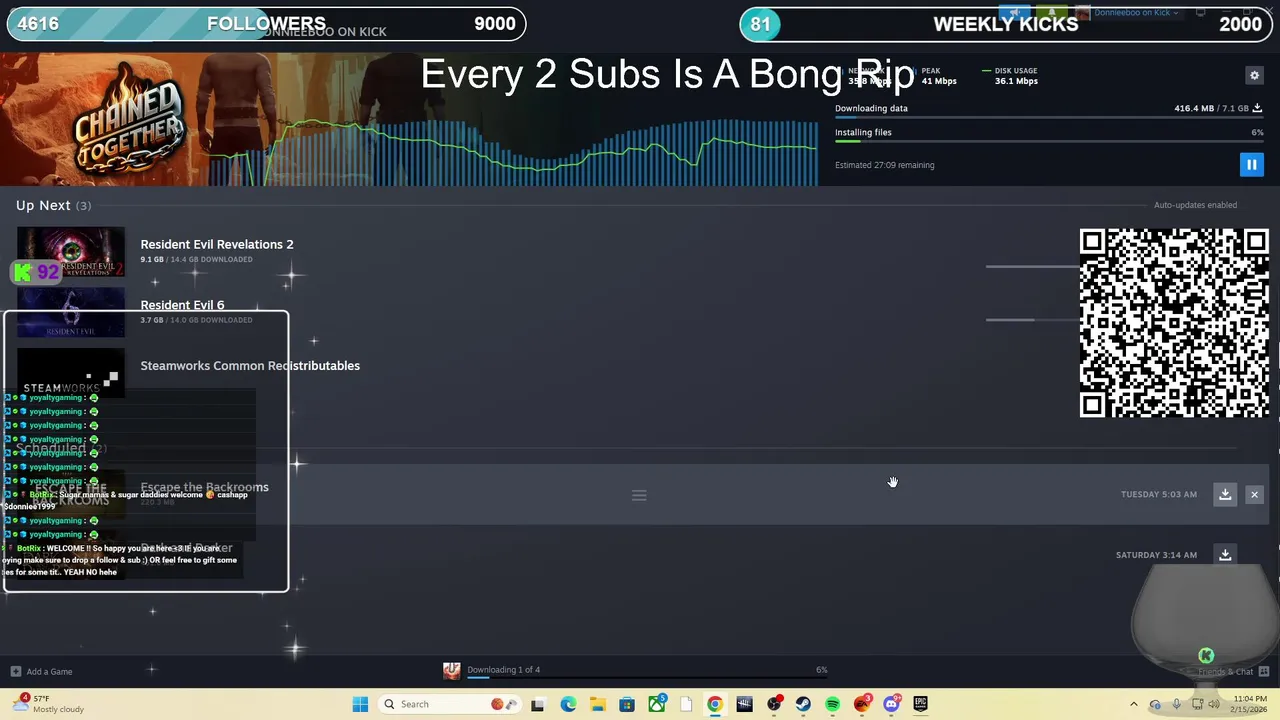Open the OneDrive tray icon
This screenshot has height=720, width=1280.
(1156, 704)
